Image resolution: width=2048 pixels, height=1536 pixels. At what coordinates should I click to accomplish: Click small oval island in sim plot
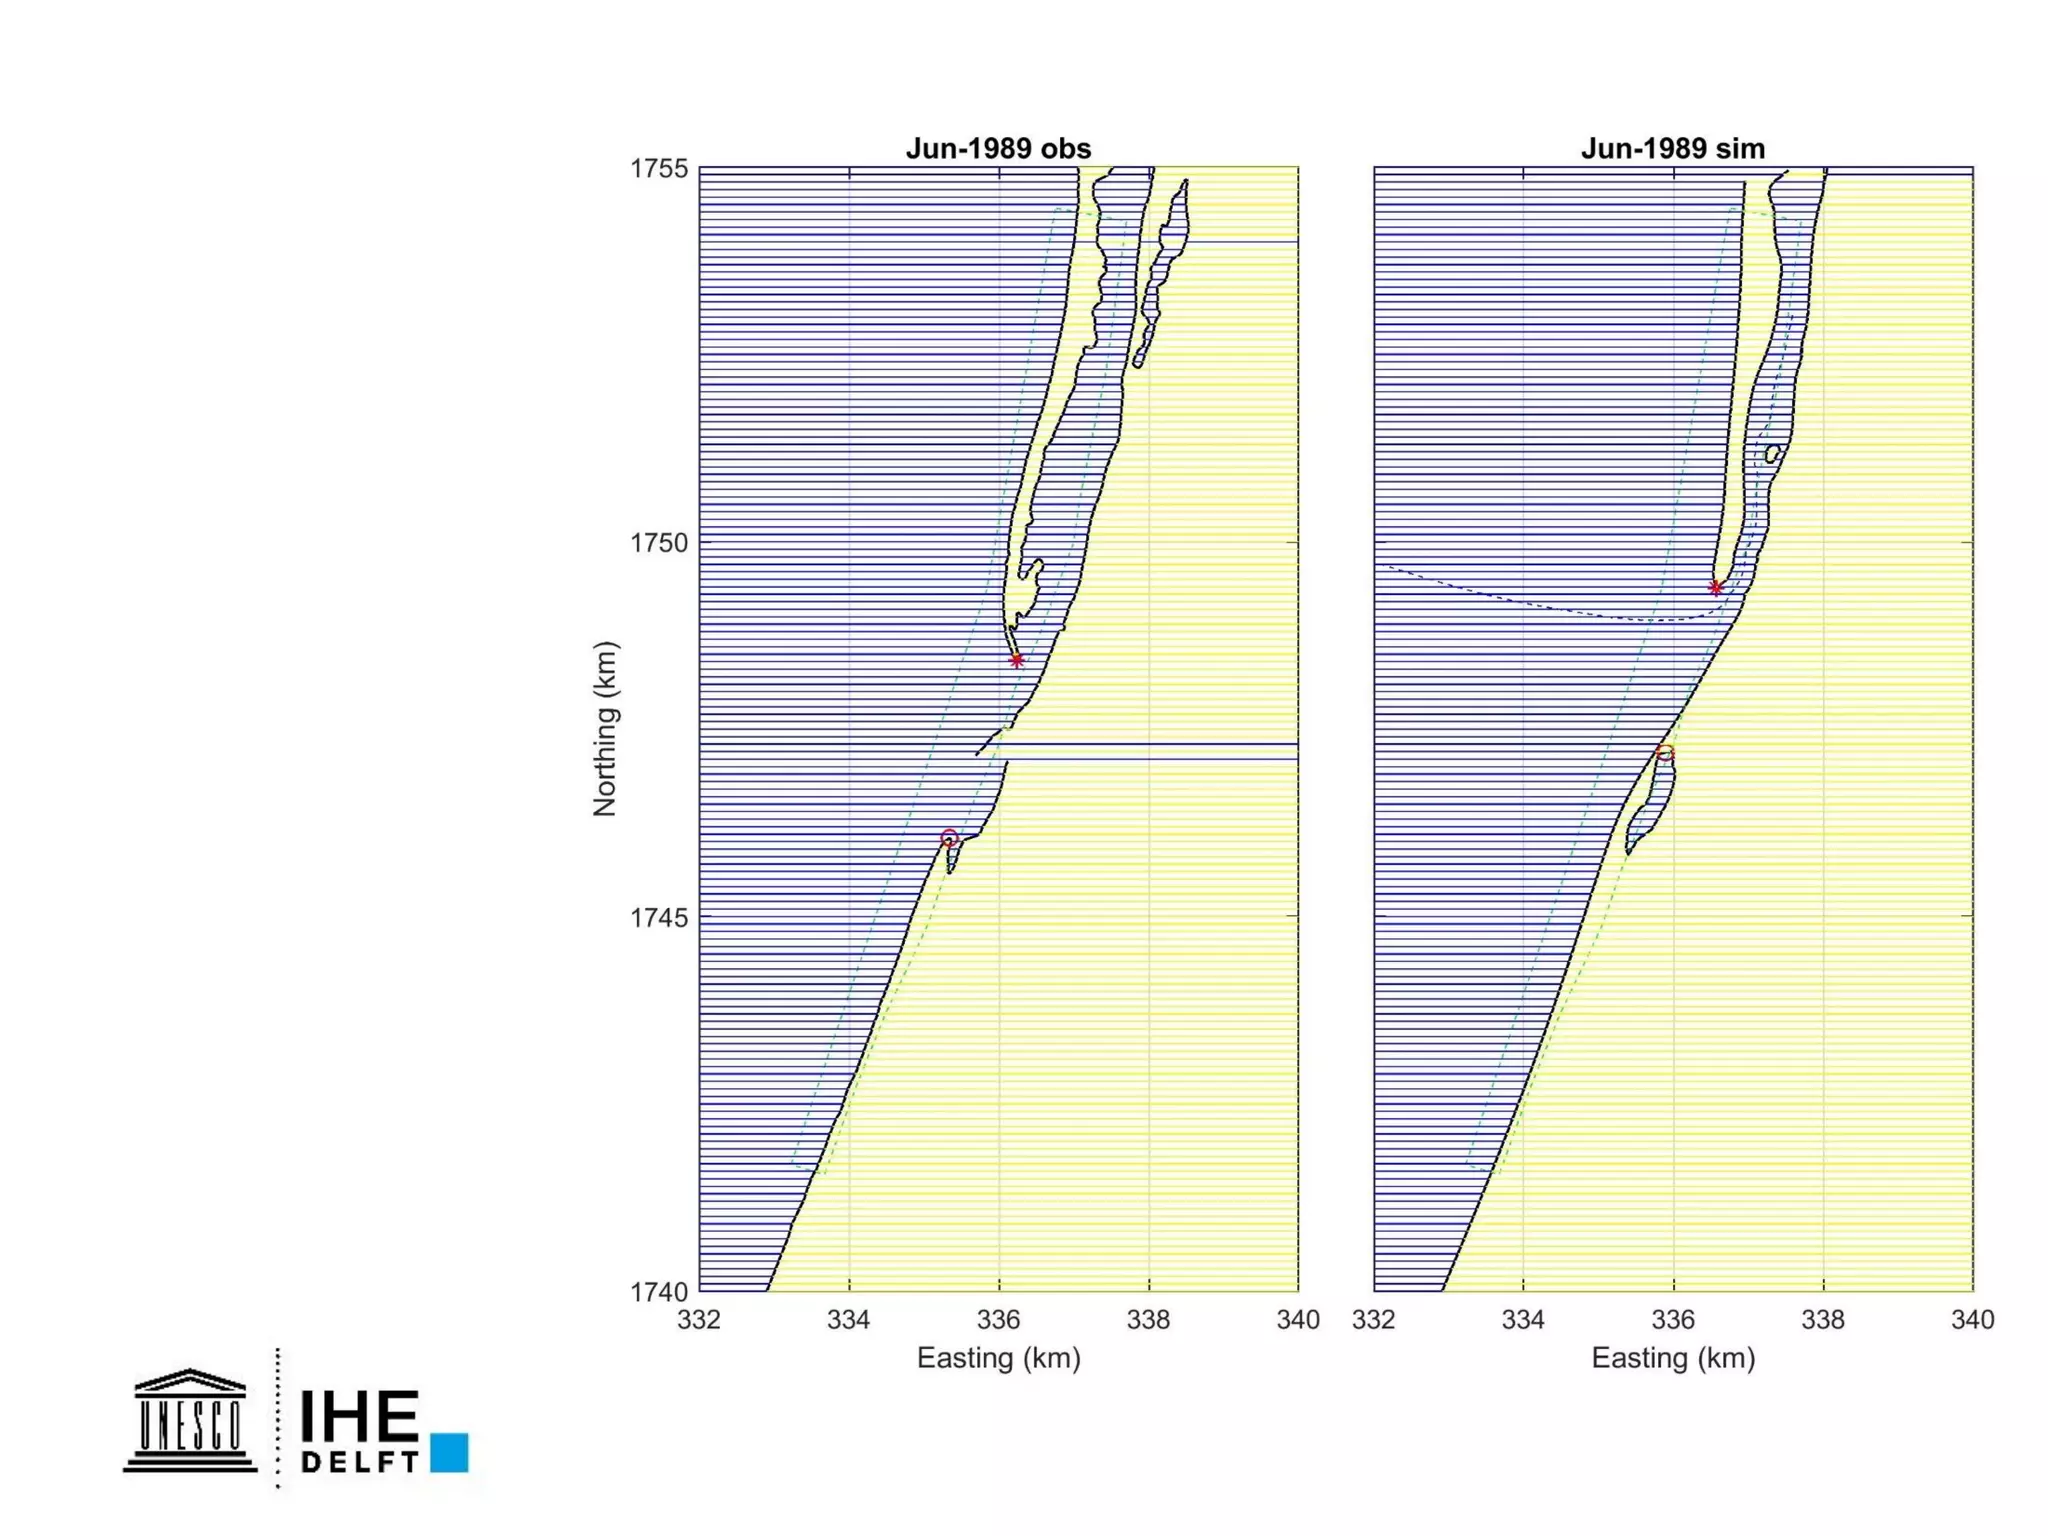click(1772, 454)
